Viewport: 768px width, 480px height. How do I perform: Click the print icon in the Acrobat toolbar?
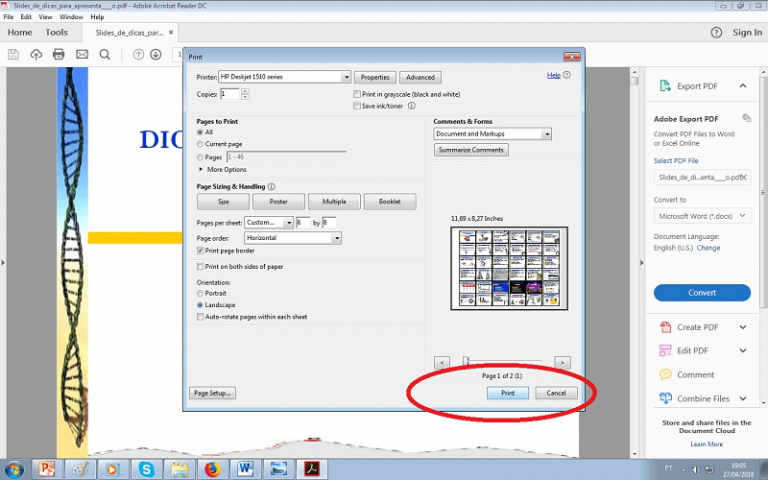click(x=59, y=54)
